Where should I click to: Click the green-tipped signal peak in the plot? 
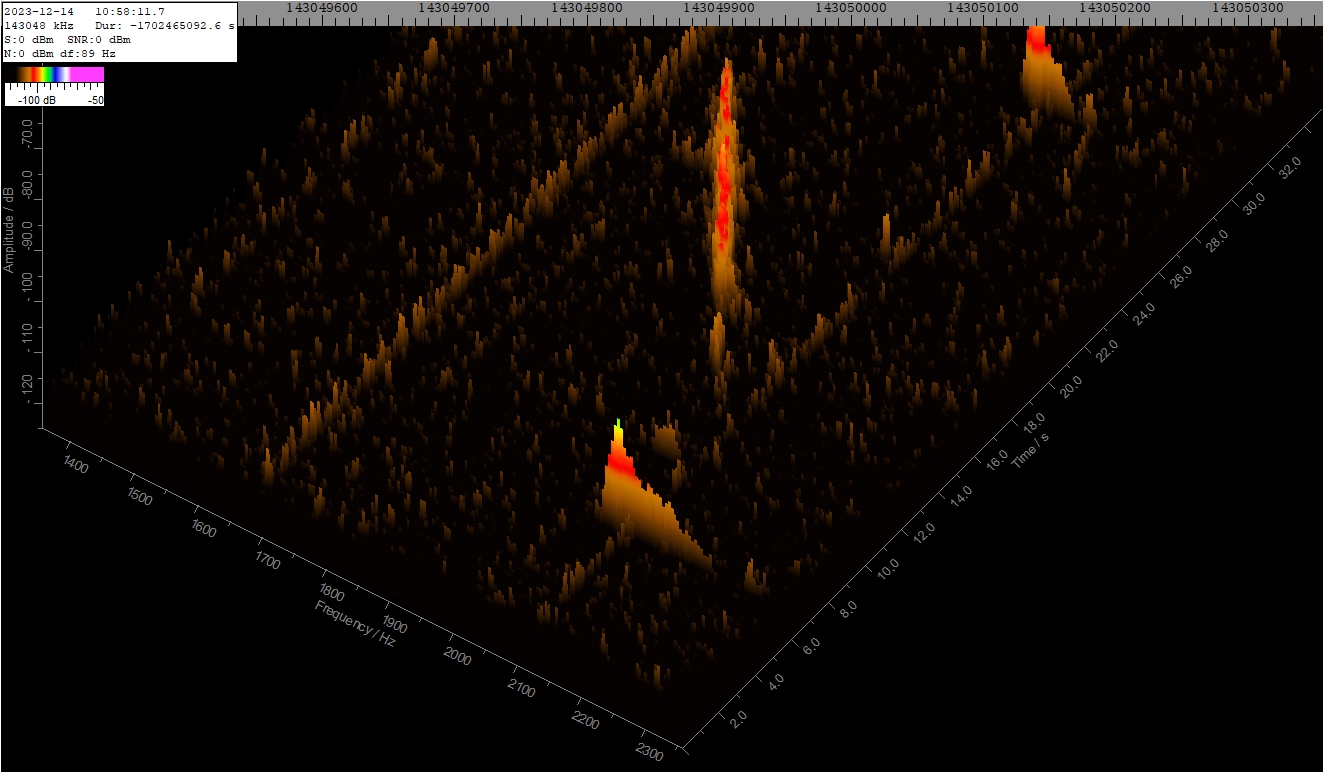coord(619,445)
